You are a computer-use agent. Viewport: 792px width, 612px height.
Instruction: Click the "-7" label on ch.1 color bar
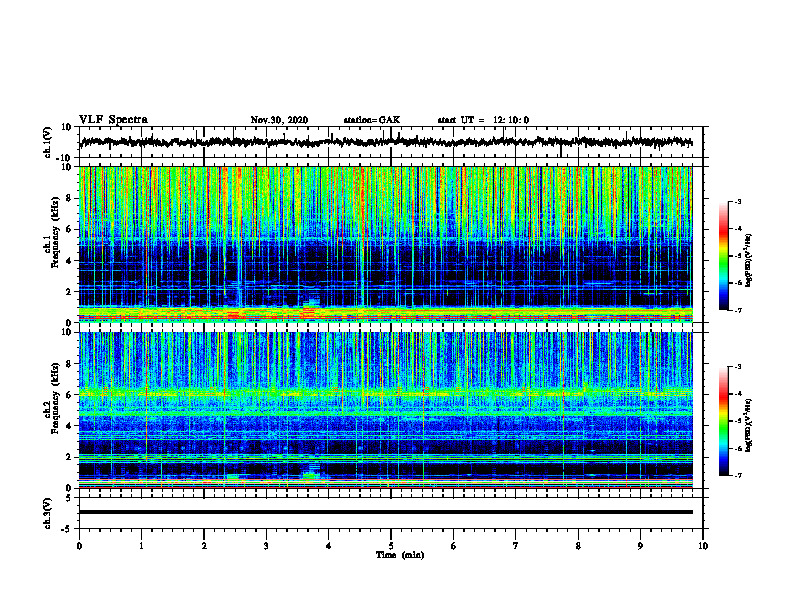[738, 310]
